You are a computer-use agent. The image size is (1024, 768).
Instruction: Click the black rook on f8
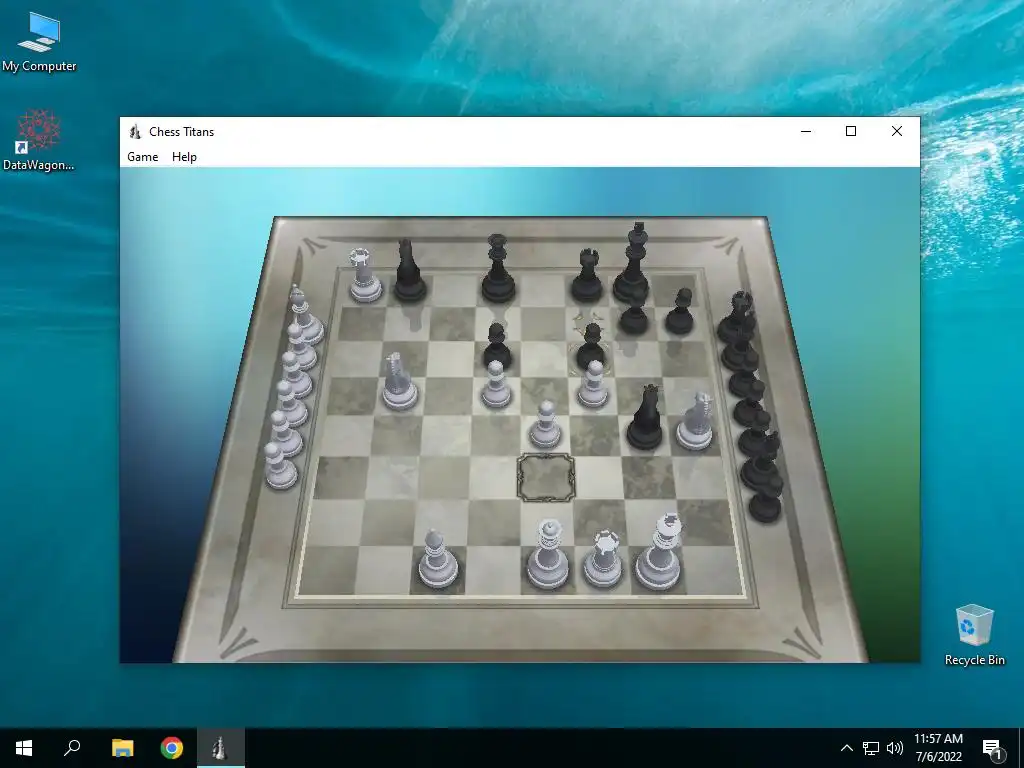click(586, 276)
